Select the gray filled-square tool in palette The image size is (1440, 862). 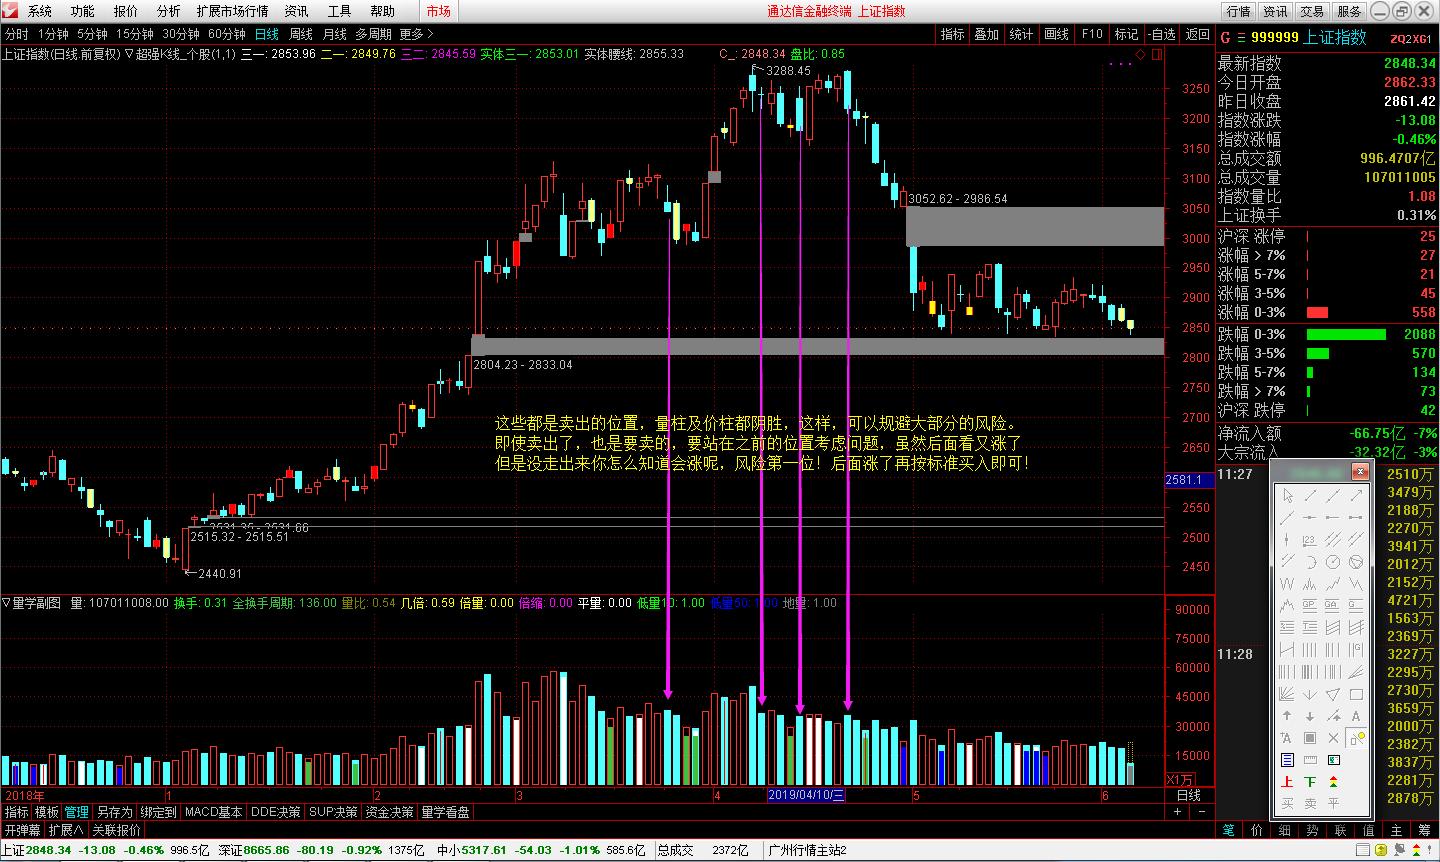pyautogui.click(x=1310, y=738)
